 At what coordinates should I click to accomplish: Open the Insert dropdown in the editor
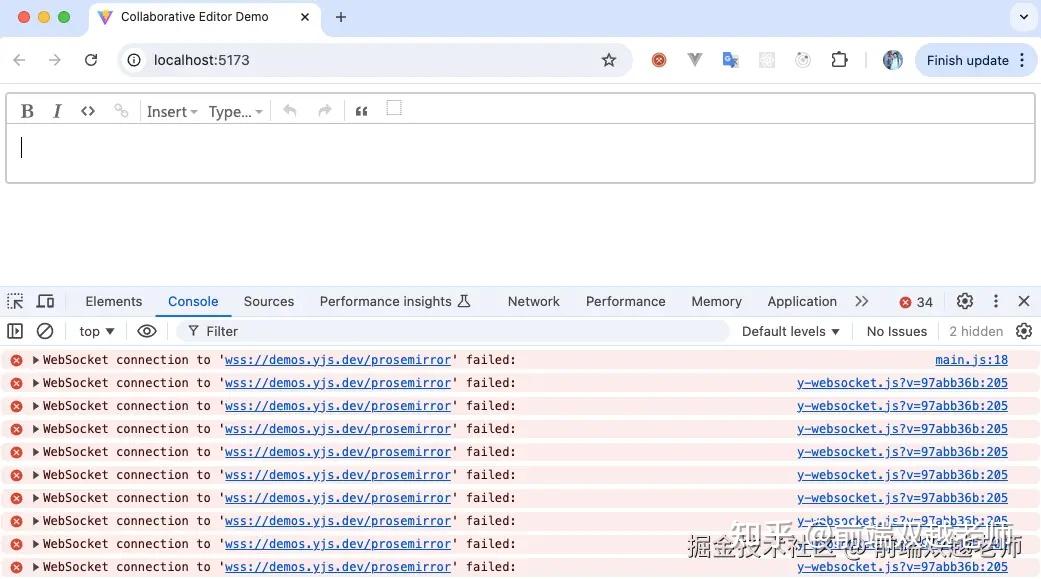click(x=170, y=111)
